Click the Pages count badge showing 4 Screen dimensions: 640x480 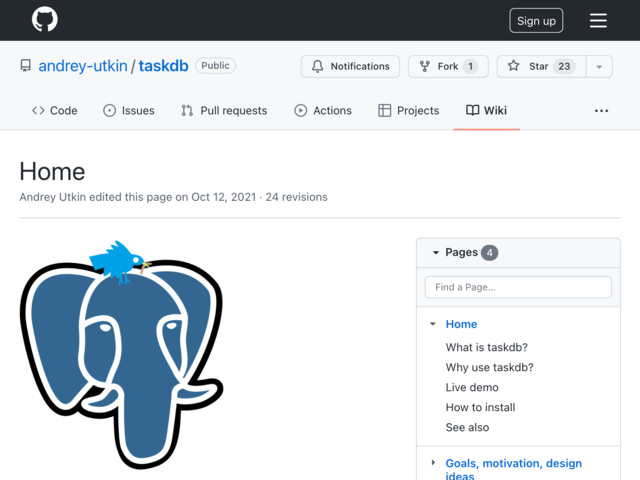[489, 253]
